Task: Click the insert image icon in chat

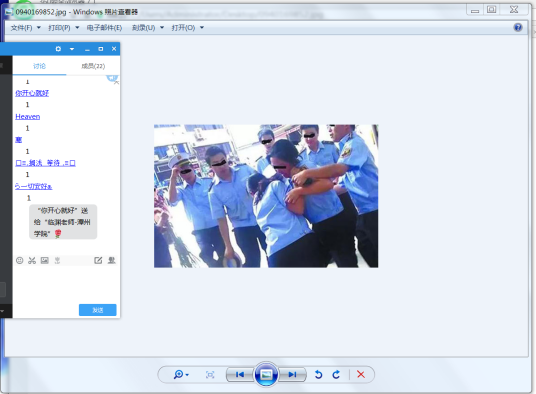Action: tap(44, 260)
